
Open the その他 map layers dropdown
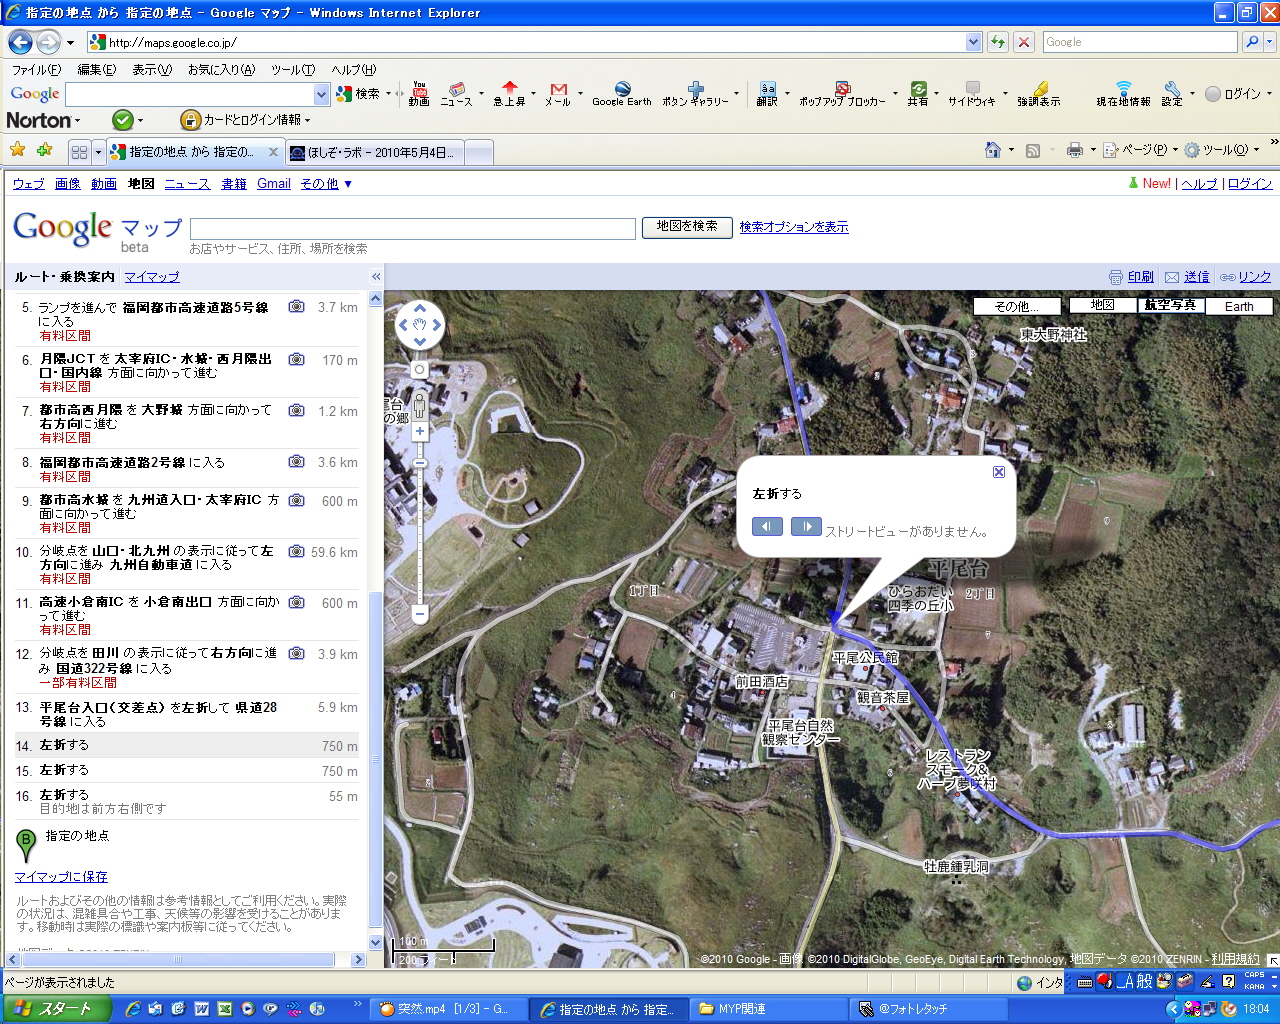(x=1017, y=307)
